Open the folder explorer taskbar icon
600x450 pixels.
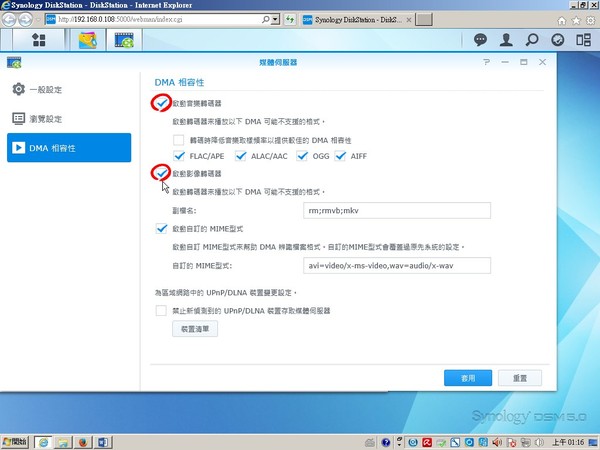point(63,442)
